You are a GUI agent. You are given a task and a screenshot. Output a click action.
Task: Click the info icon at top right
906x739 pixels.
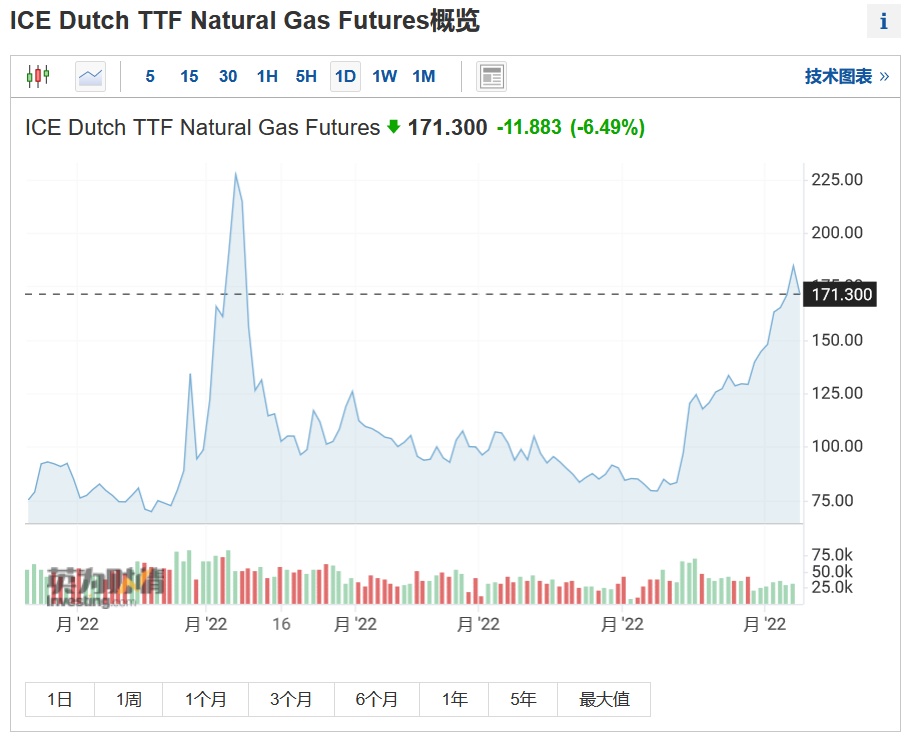click(x=883, y=21)
